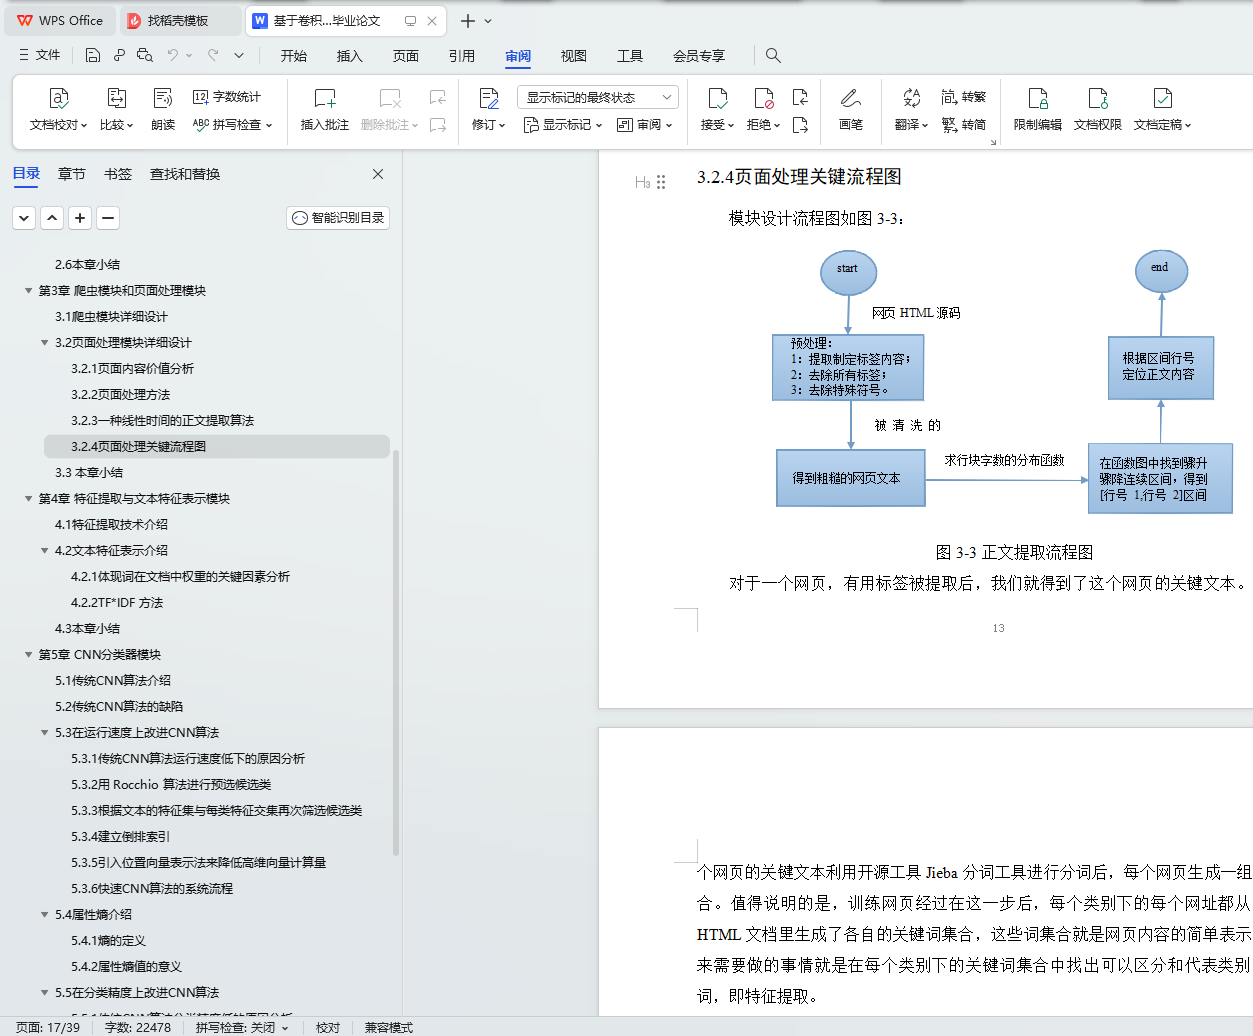Click the save document icon
The image size is (1253, 1036).
93,55
